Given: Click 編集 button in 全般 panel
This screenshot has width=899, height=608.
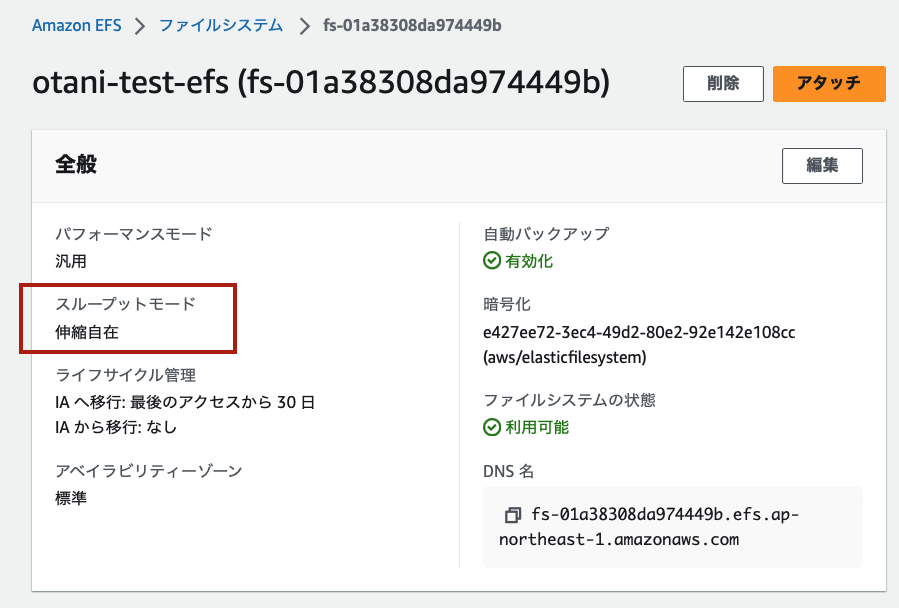Looking at the screenshot, I should [x=822, y=166].
